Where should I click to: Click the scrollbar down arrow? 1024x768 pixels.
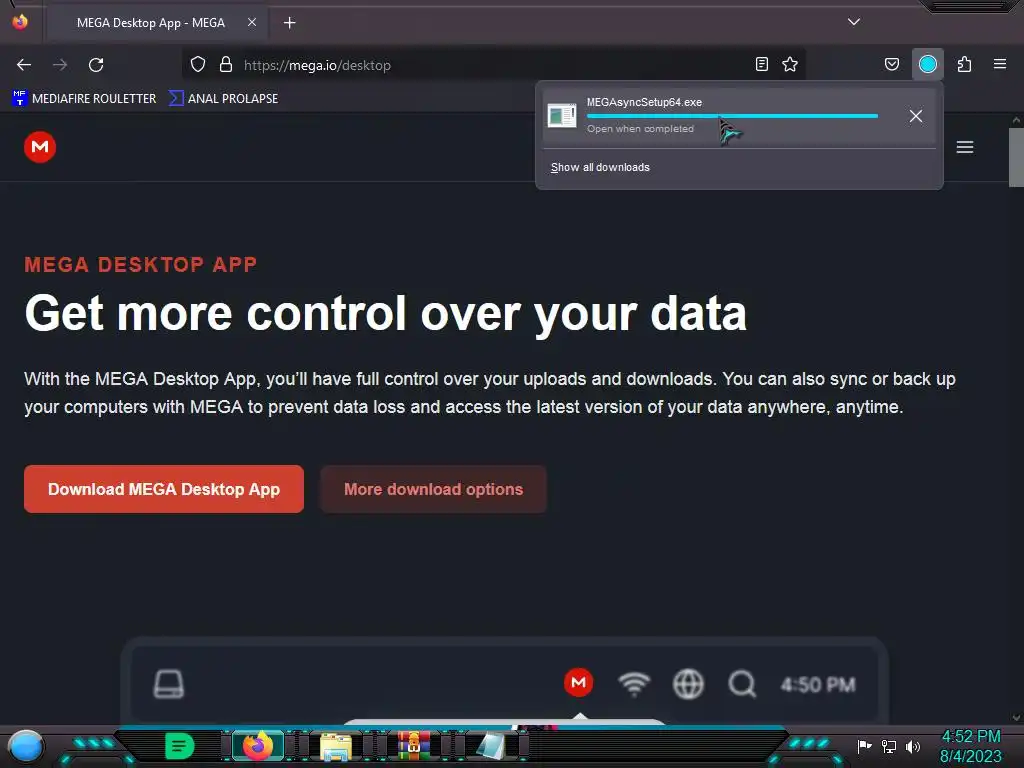(1016, 718)
